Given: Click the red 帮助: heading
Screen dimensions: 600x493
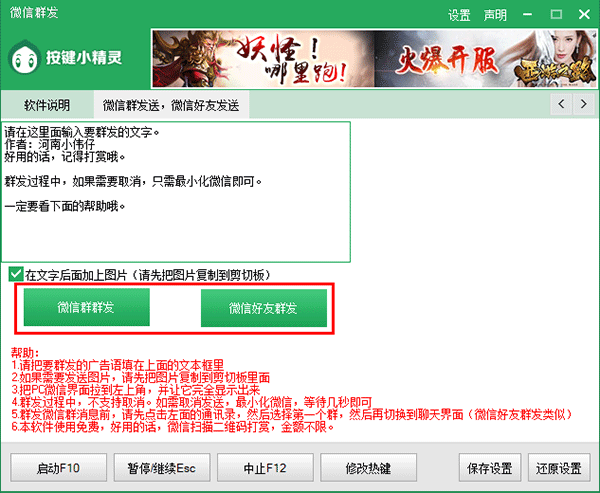Looking at the screenshot, I should [25, 353].
